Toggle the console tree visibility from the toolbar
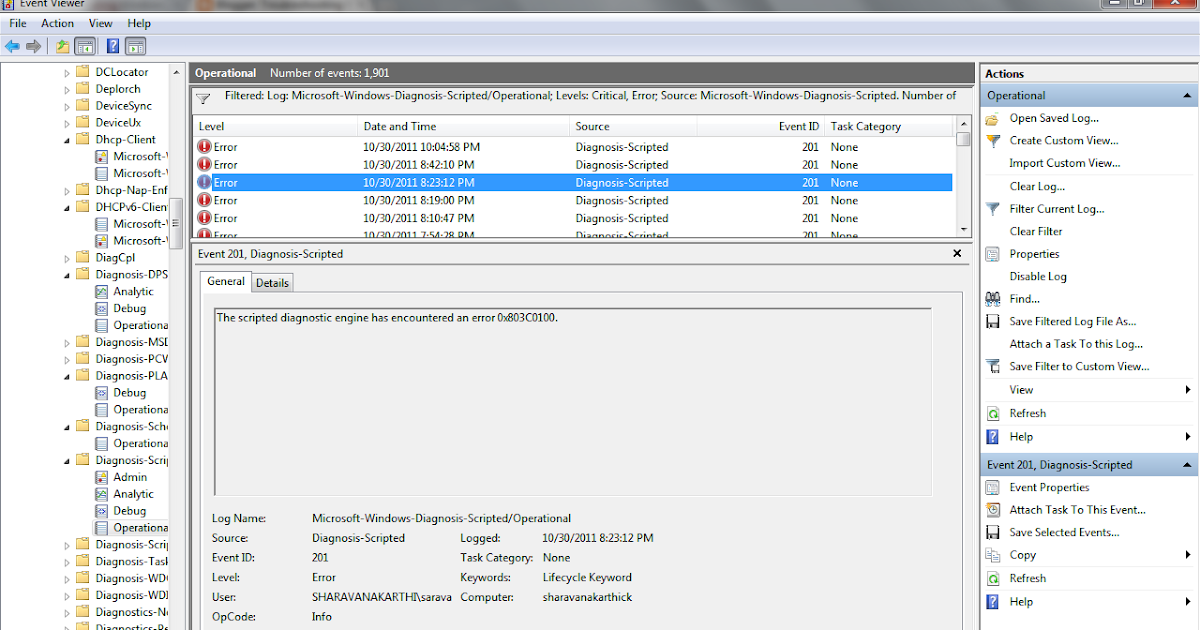The width and height of the screenshot is (1200, 630). coord(85,46)
